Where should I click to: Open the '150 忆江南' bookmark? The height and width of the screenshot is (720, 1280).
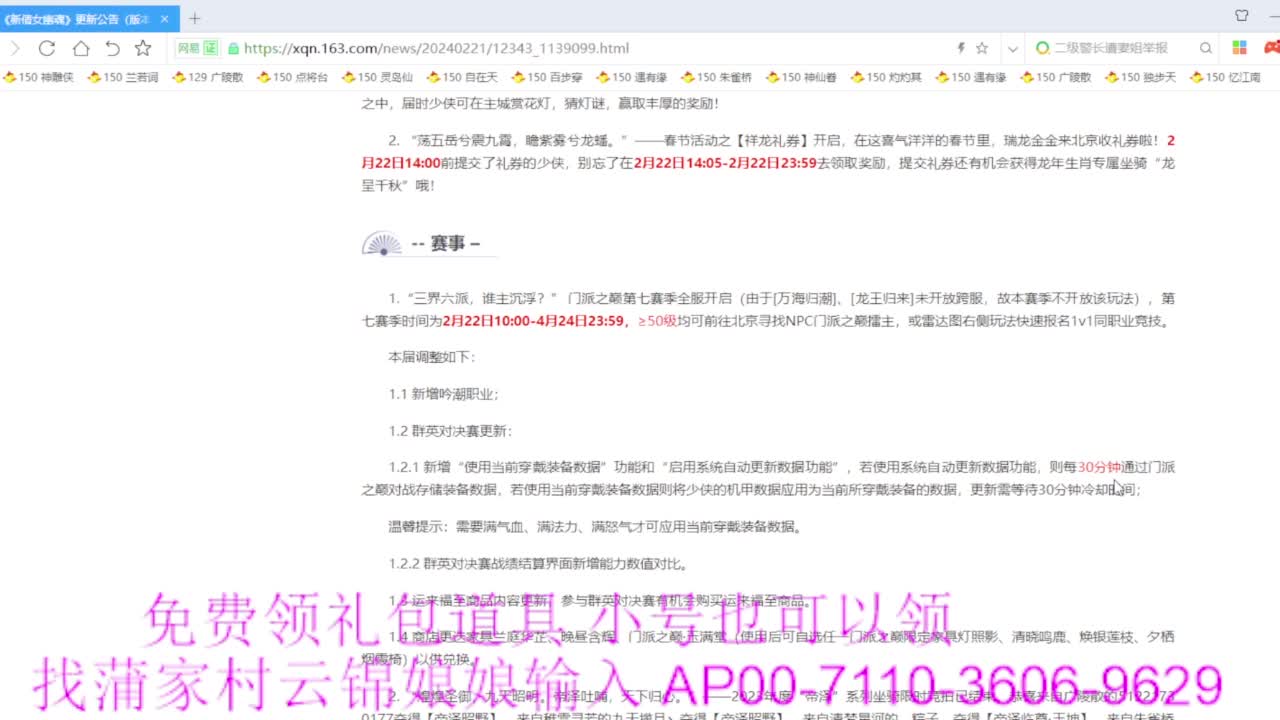click(1227, 75)
